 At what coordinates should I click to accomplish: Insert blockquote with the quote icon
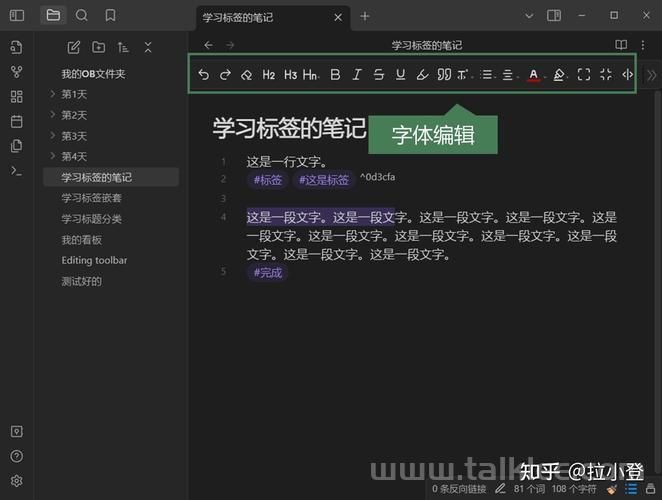pos(444,75)
